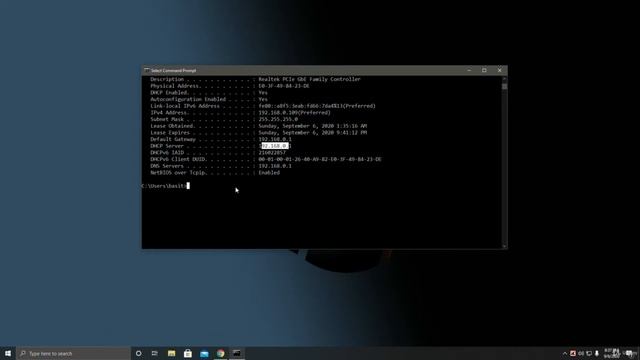Click the Realtek PCIe GbE Family Controller text
640x360 pixels.
309,79
